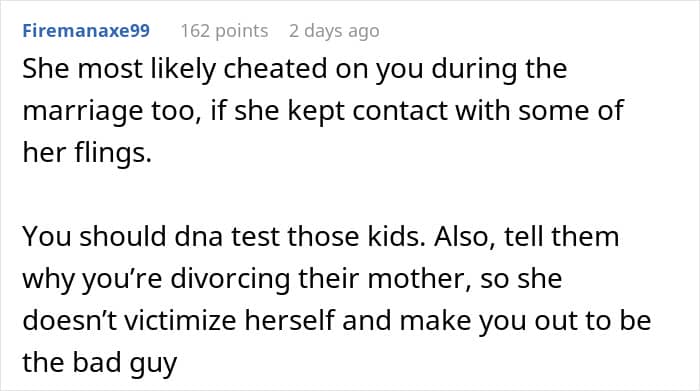
Task: Click the line starting marriage too
Action: pos(323,111)
